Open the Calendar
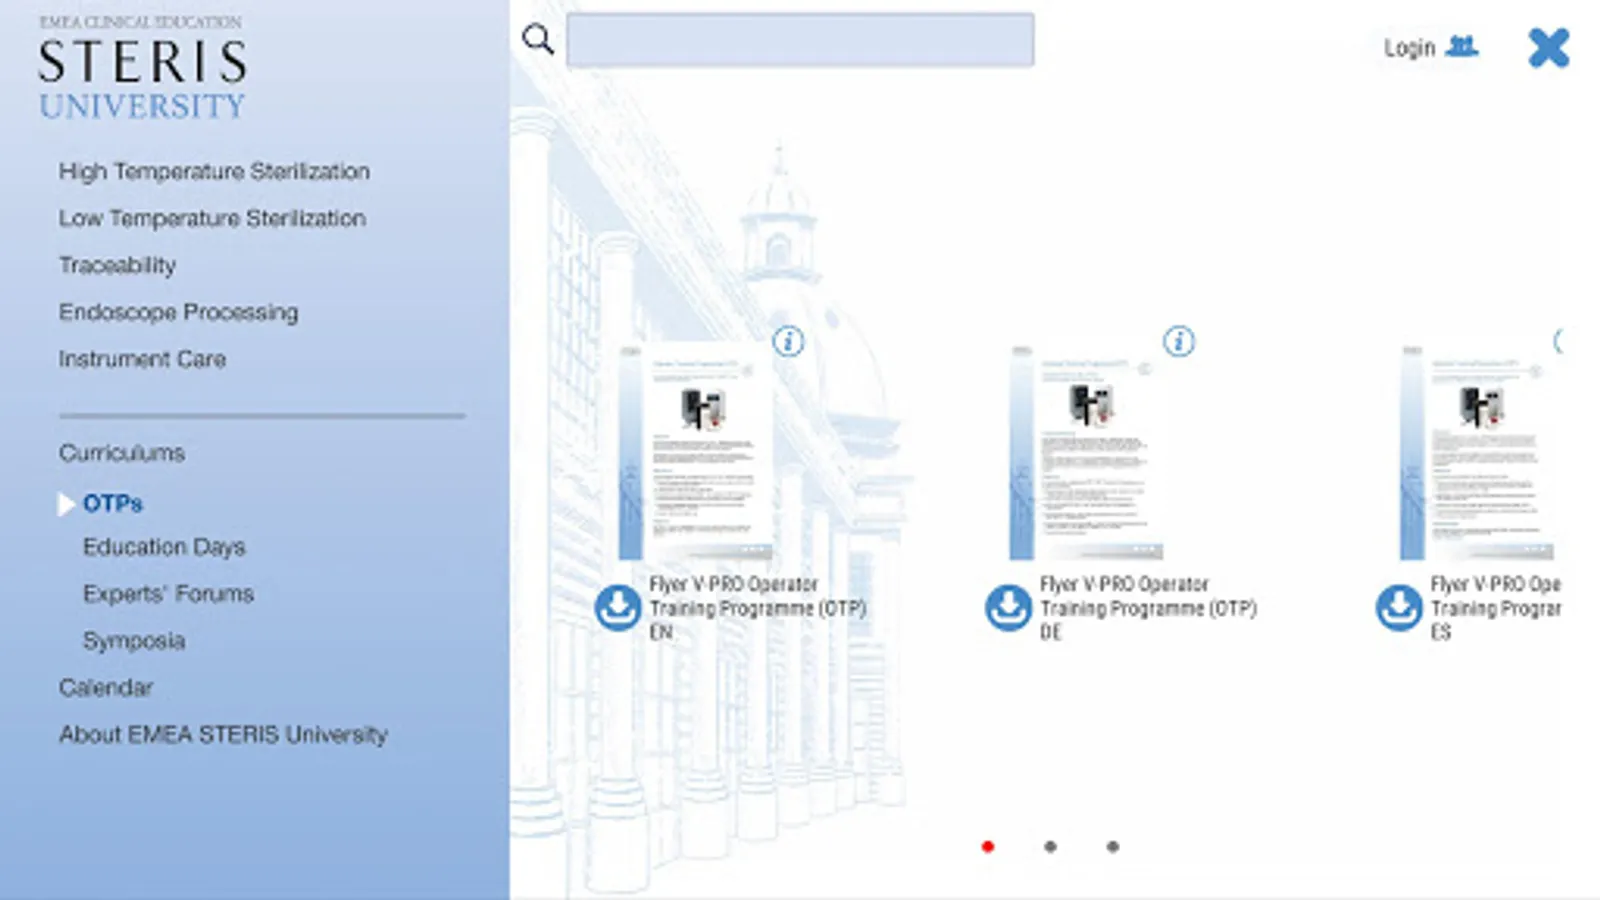The height and width of the screenshot is (900, 1600). tap(106, 688)
